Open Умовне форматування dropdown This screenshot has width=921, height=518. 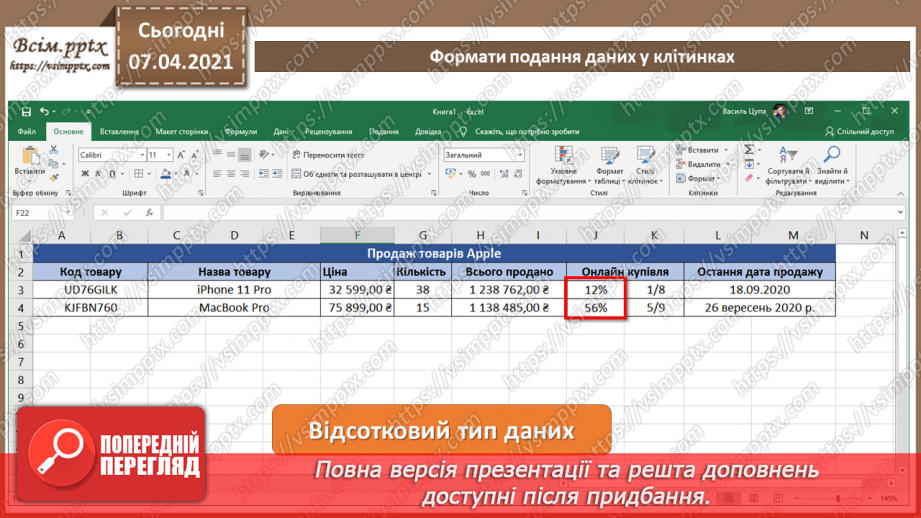point(563,165)
